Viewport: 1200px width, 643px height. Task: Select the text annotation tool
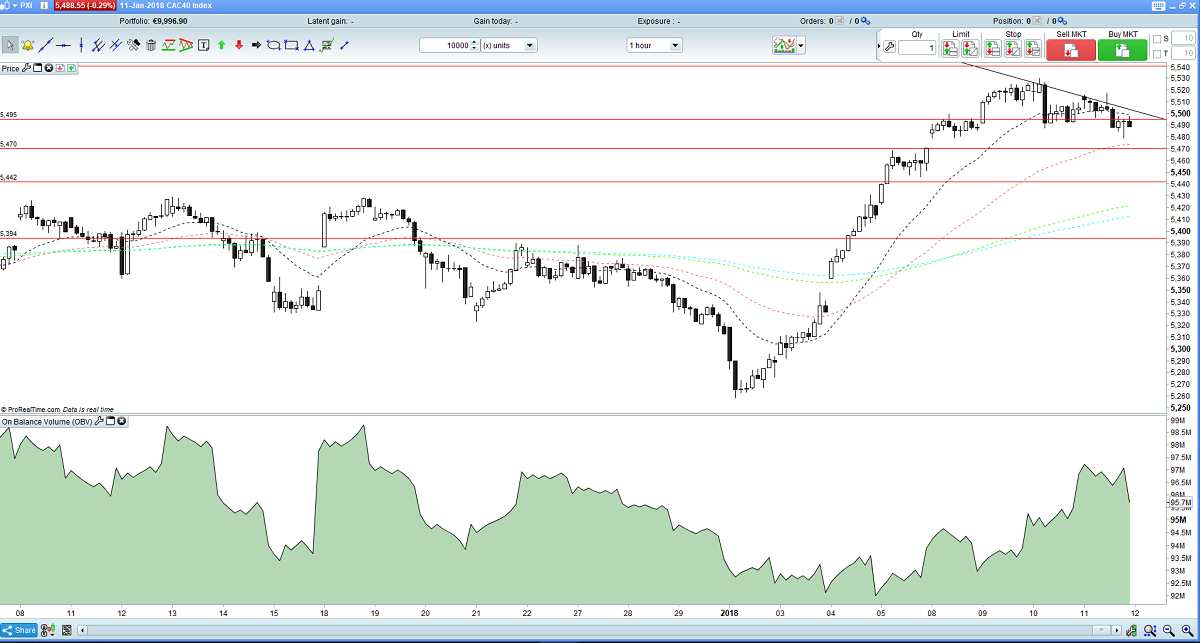[x=204, y=45]
